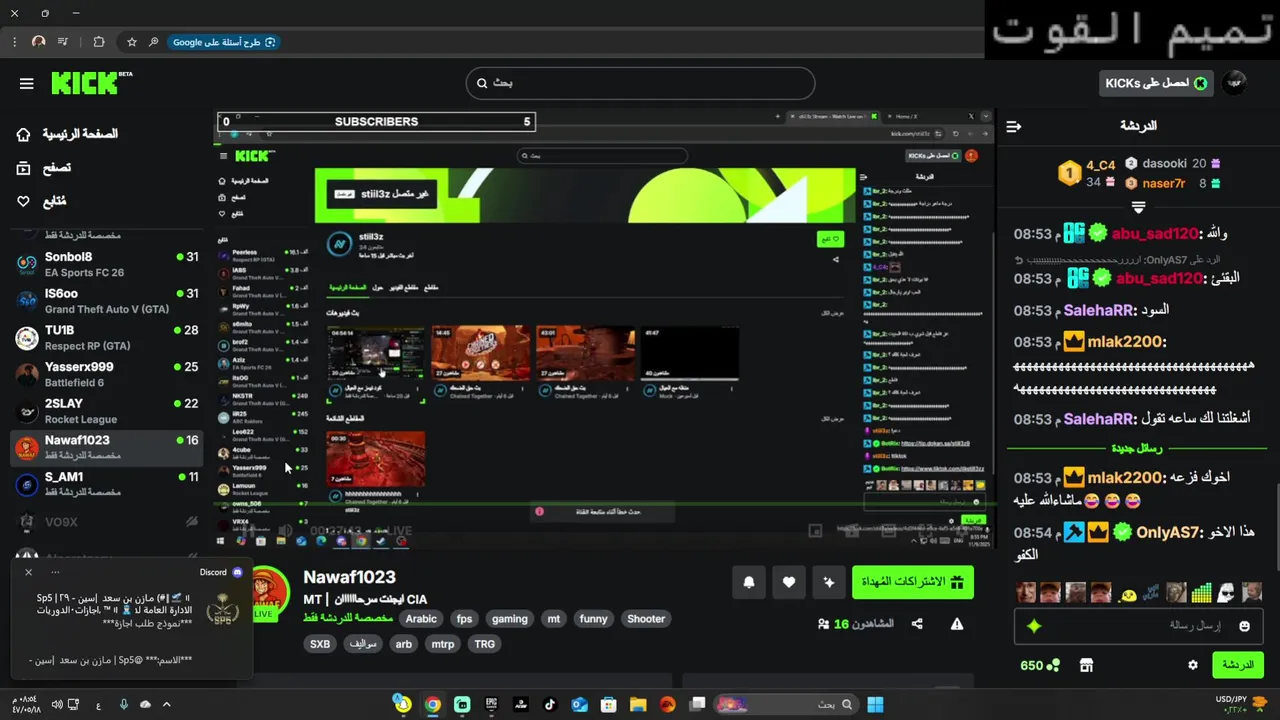Viewport: 1280px width, 720px height.
Task: Open 4_C4 top gifter profile
Action: point(1087,172)
